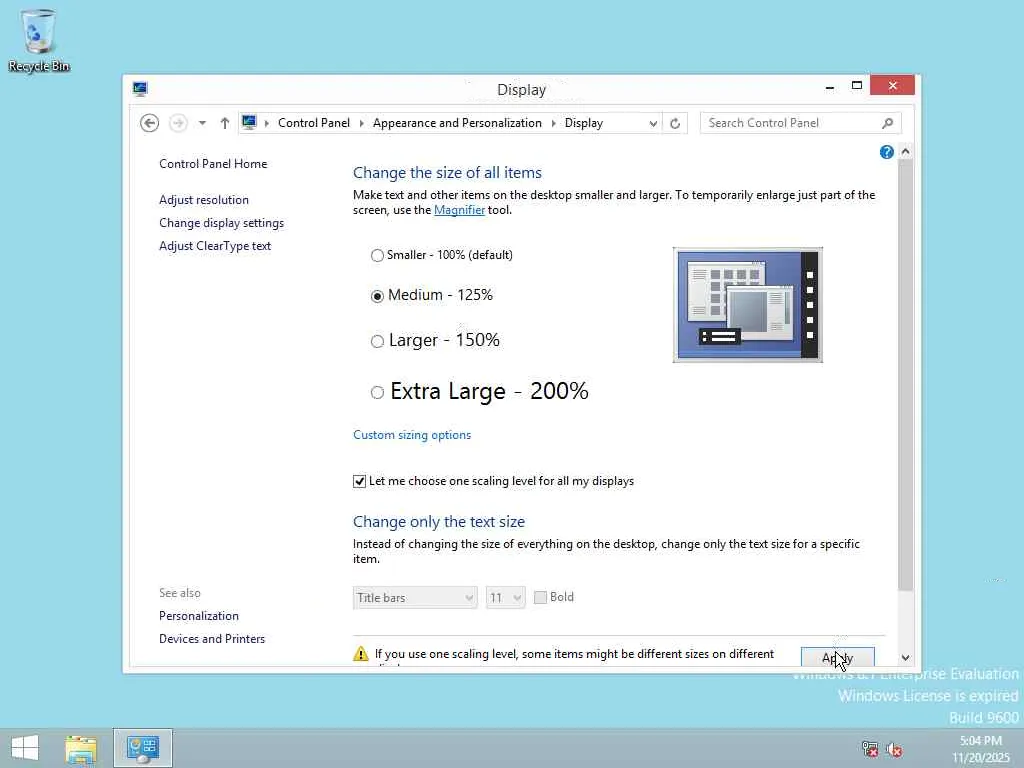
Task: Expand the address bar root chevron
Action: coord(266,123)
